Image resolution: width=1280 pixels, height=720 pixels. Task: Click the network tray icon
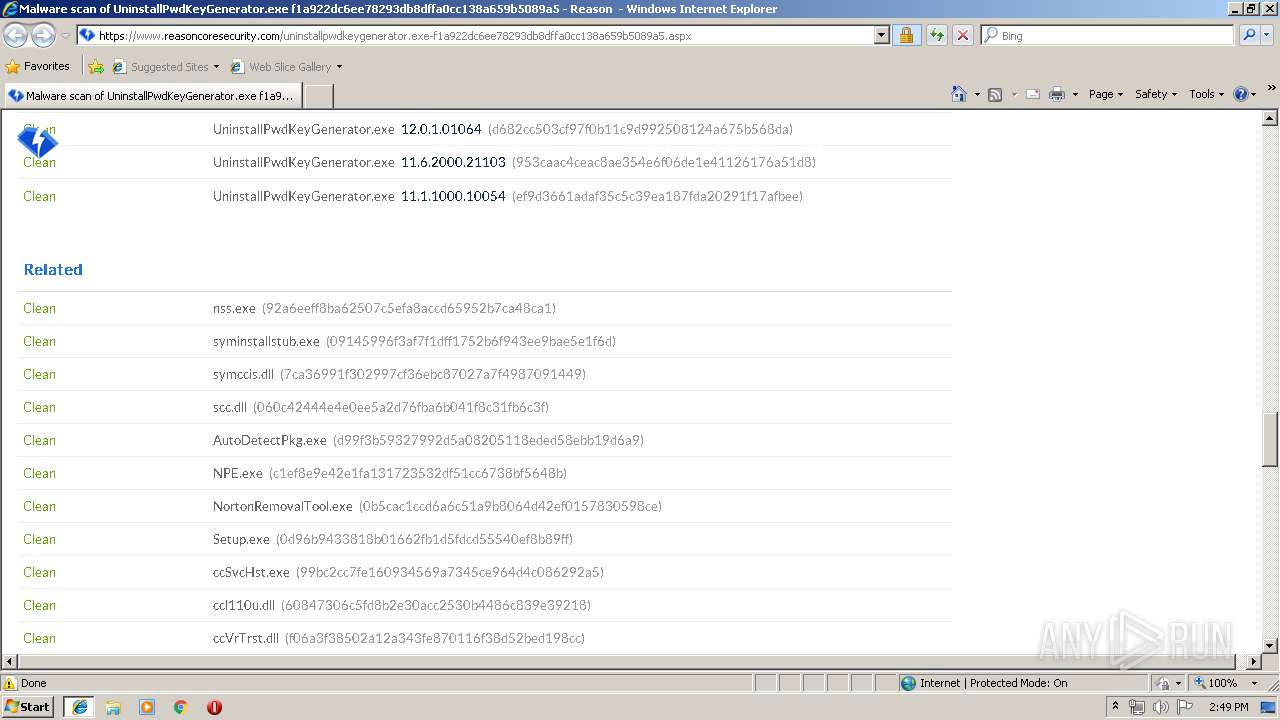point(1137,707)
